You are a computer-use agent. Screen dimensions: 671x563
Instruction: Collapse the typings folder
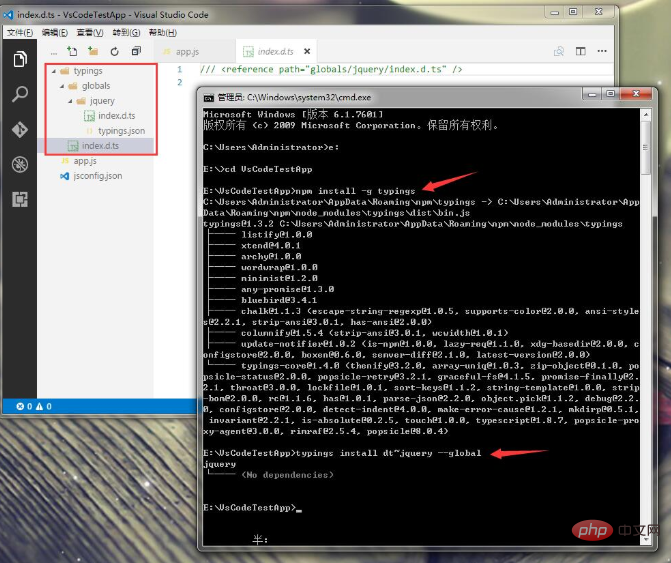87,71
